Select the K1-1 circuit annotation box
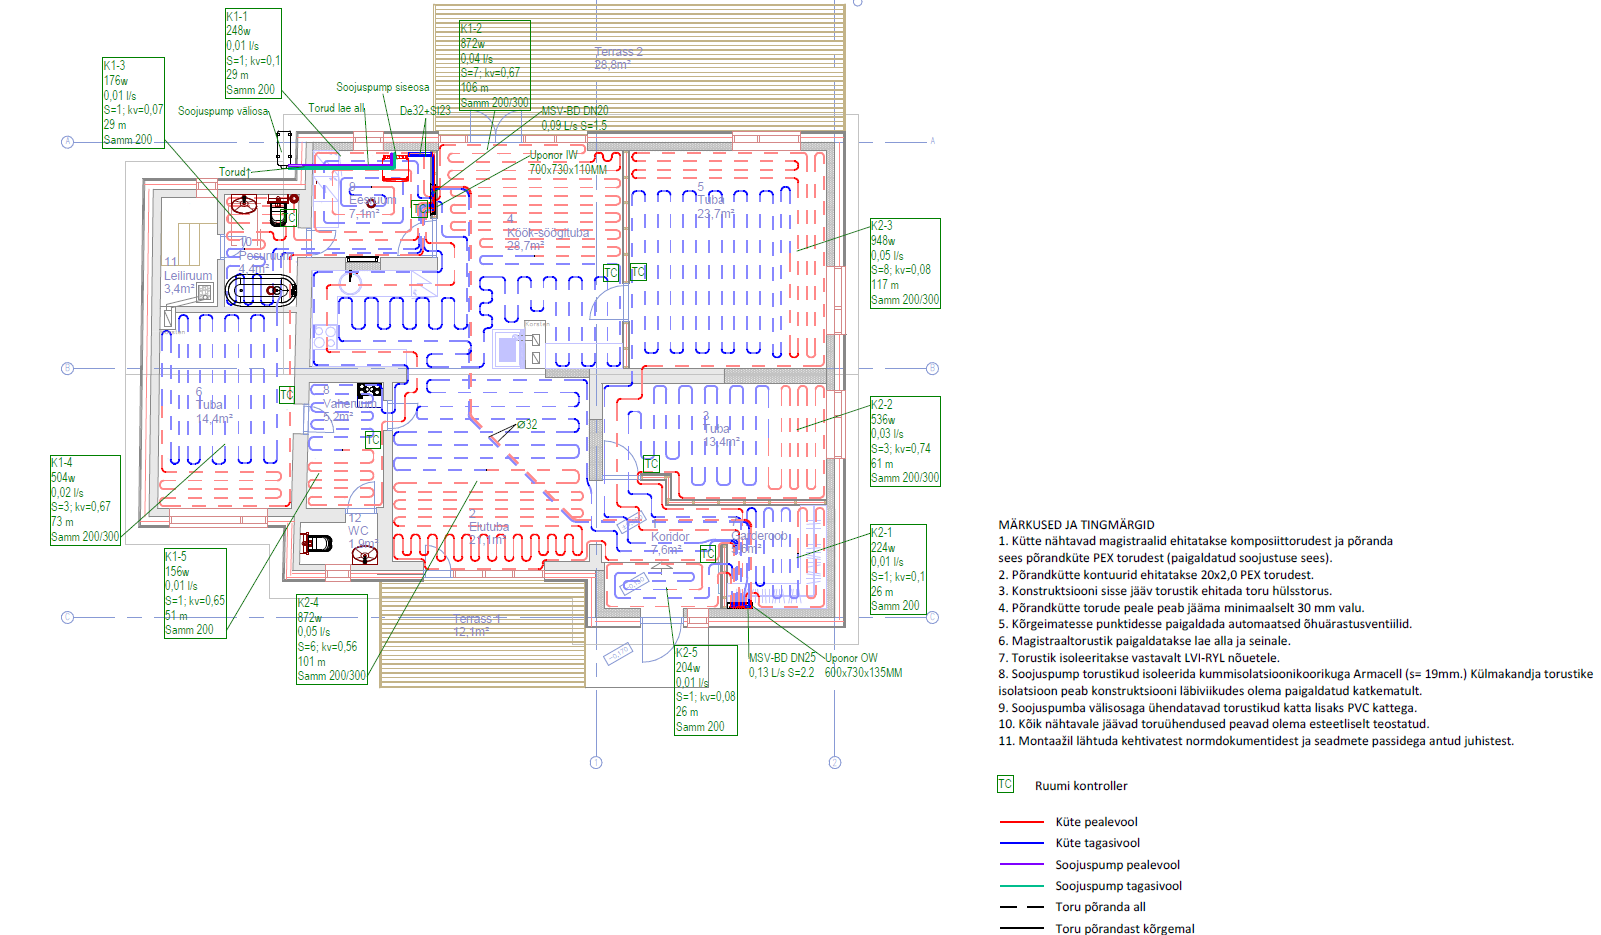The image size is (1601, 935). point(253,53)
